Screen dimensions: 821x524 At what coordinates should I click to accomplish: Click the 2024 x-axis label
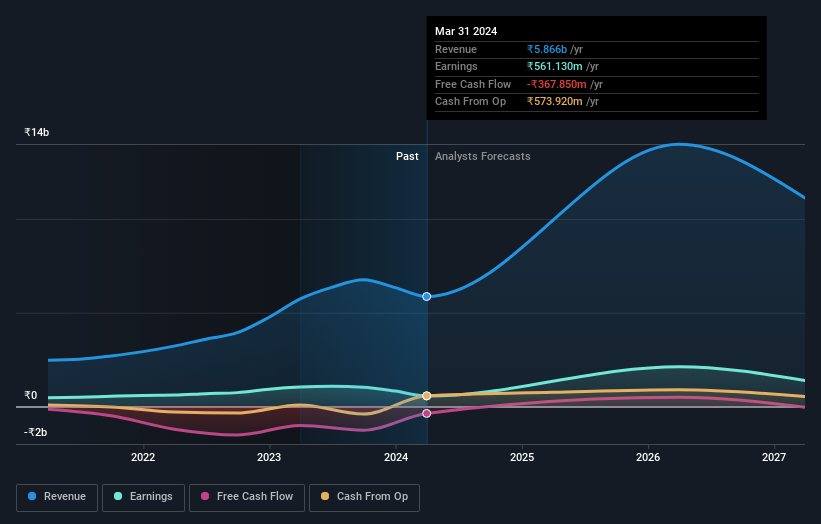(396, 458)
